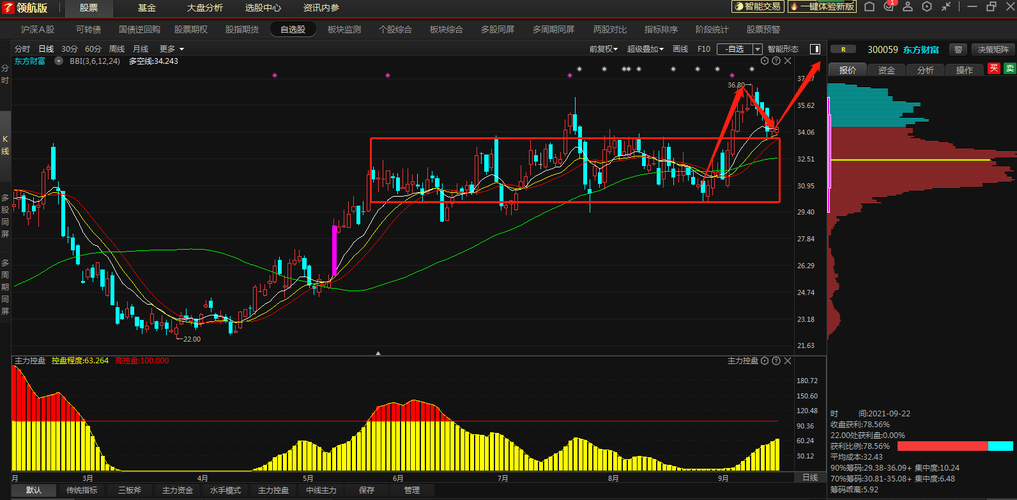
Task: Select the 30分 period
Action: coord(69,49)
